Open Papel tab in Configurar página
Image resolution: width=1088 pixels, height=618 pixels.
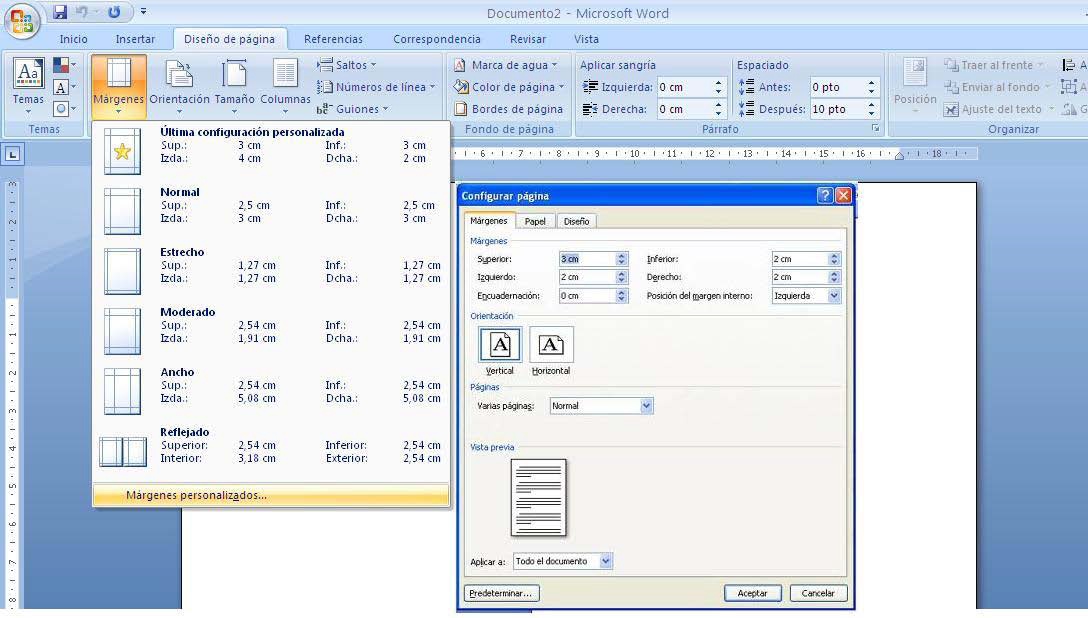point(535,221)
